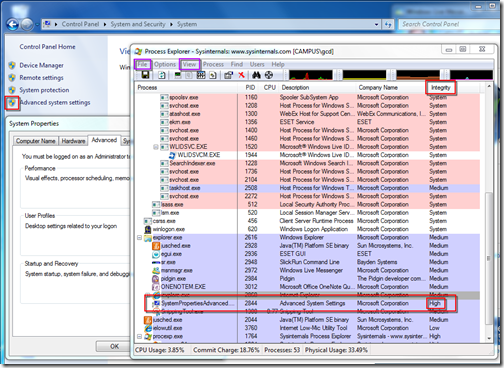Click the System protection shield icon

tap(12, 90)
